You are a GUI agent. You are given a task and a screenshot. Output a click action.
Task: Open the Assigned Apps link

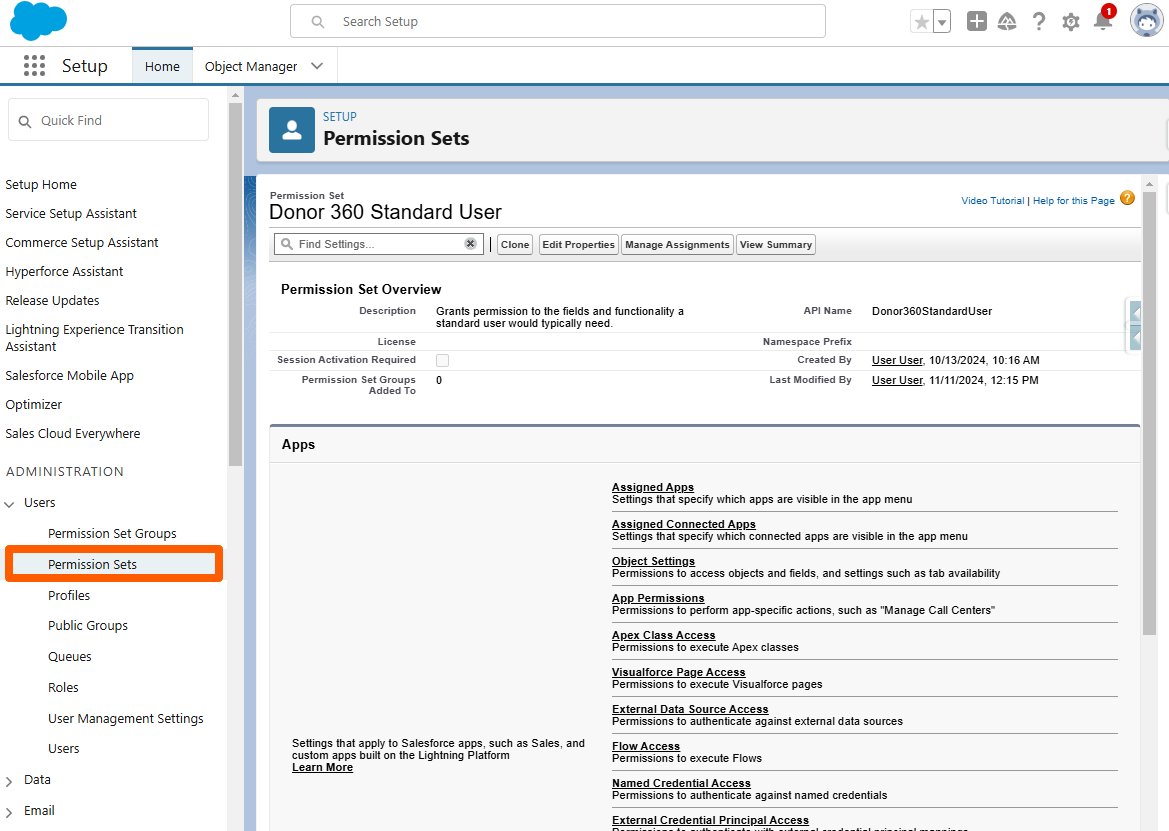click(652, 487)
